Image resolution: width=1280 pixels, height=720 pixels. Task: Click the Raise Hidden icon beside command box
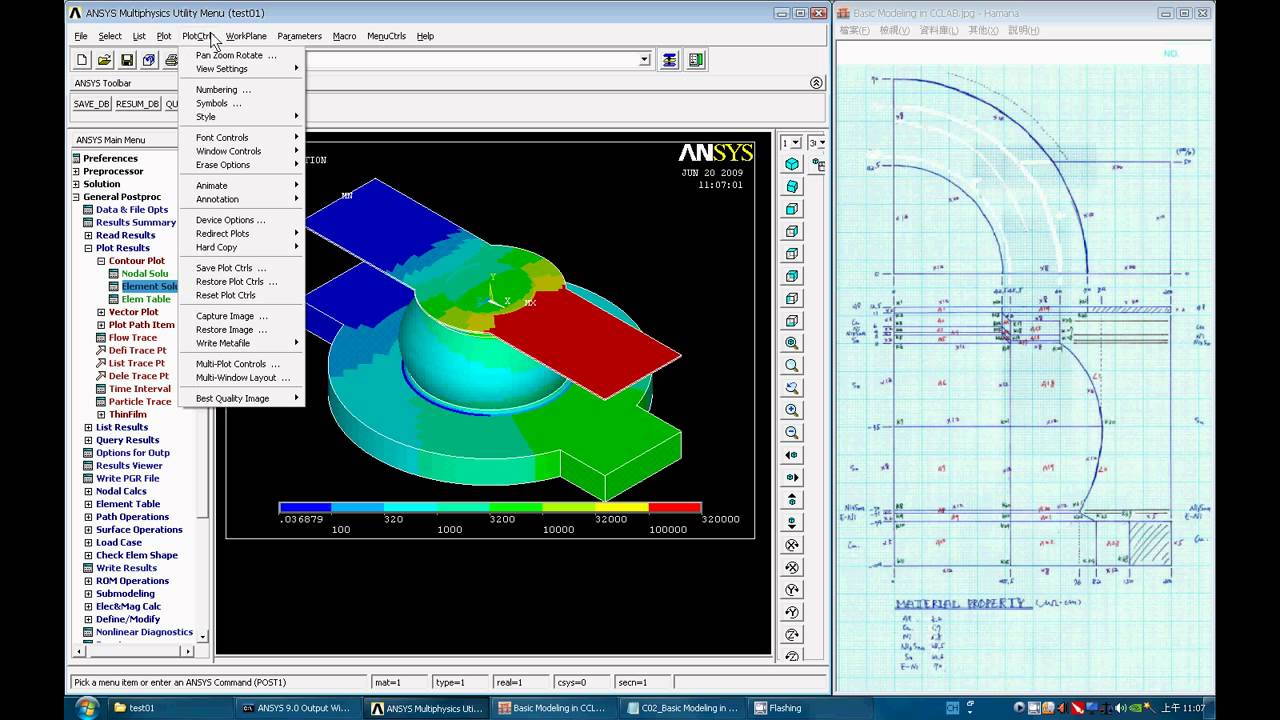(669, 60)
